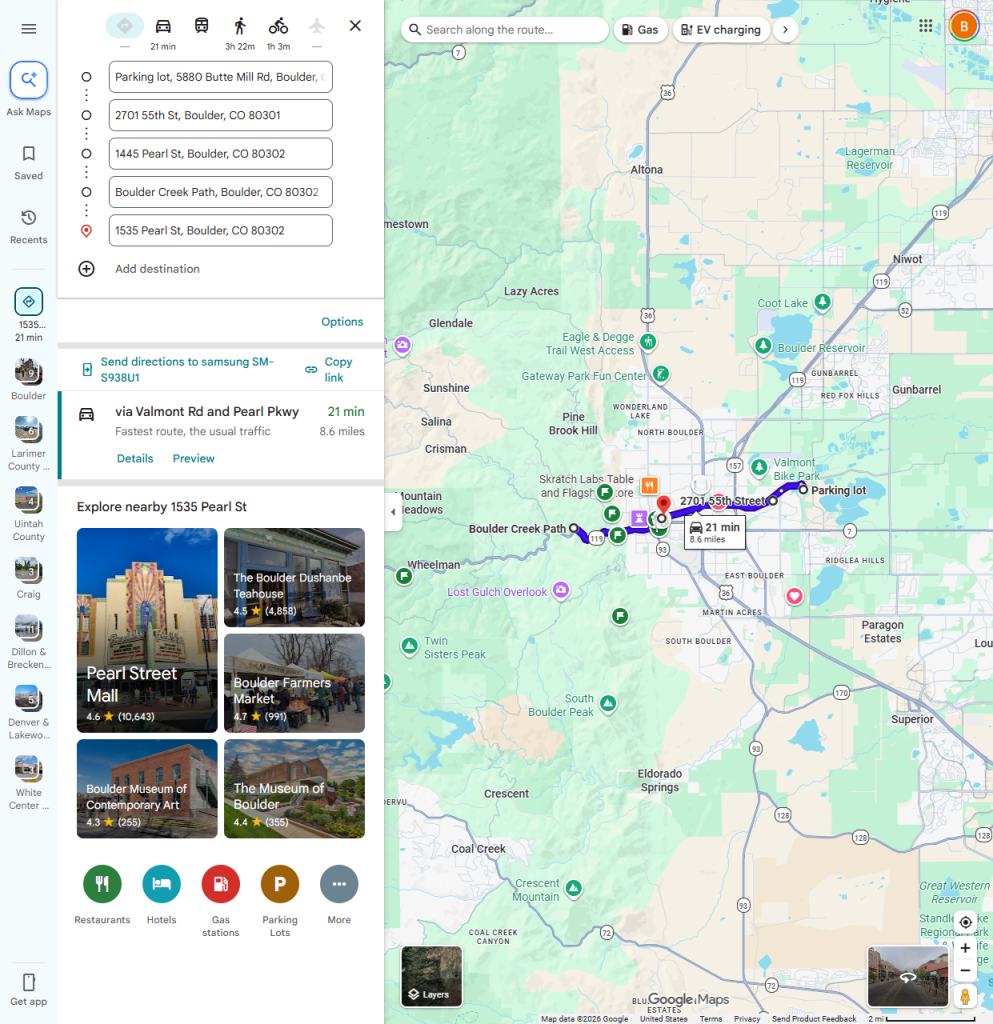
Task: Search nearby Hotels
Action: tap(161, 884)
